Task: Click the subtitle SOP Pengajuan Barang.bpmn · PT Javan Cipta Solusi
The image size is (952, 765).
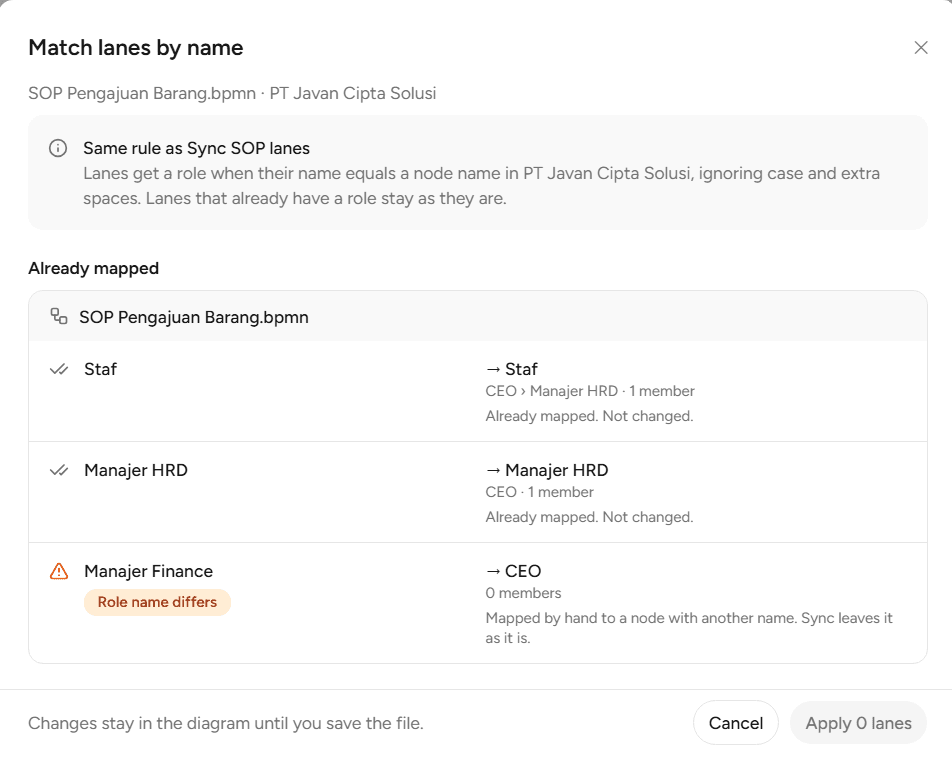Action: tap(233, 94)
